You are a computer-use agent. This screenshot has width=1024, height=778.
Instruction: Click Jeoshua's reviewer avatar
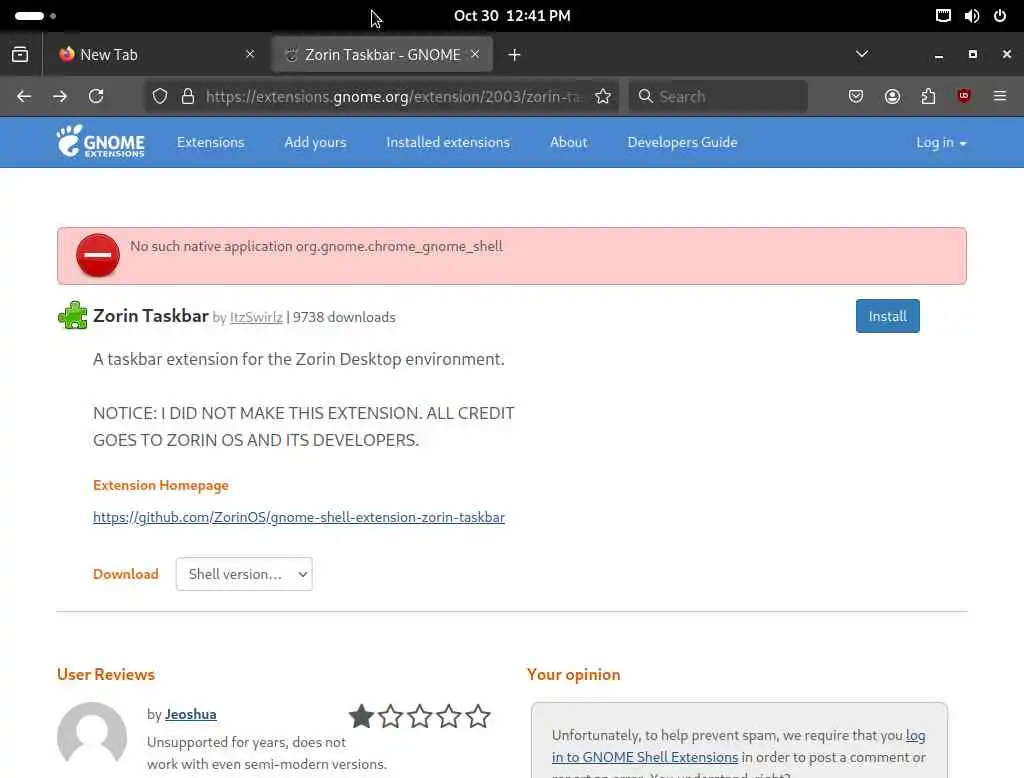[x=92, y=735]
